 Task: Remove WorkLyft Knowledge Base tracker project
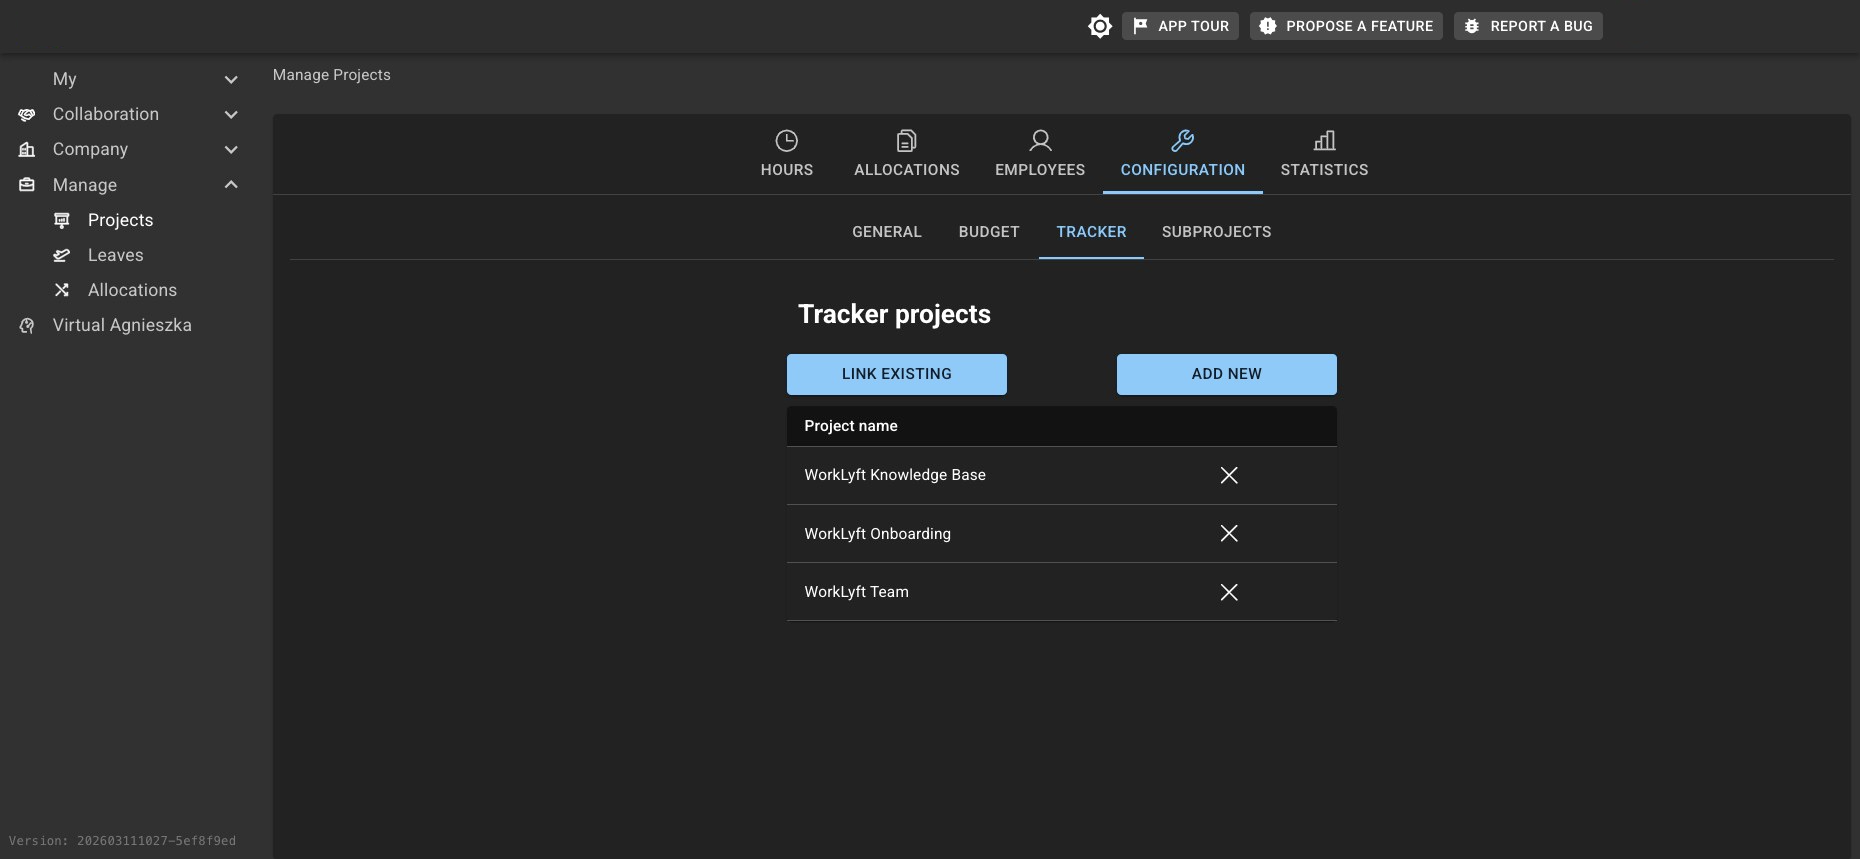(1228, 475)
